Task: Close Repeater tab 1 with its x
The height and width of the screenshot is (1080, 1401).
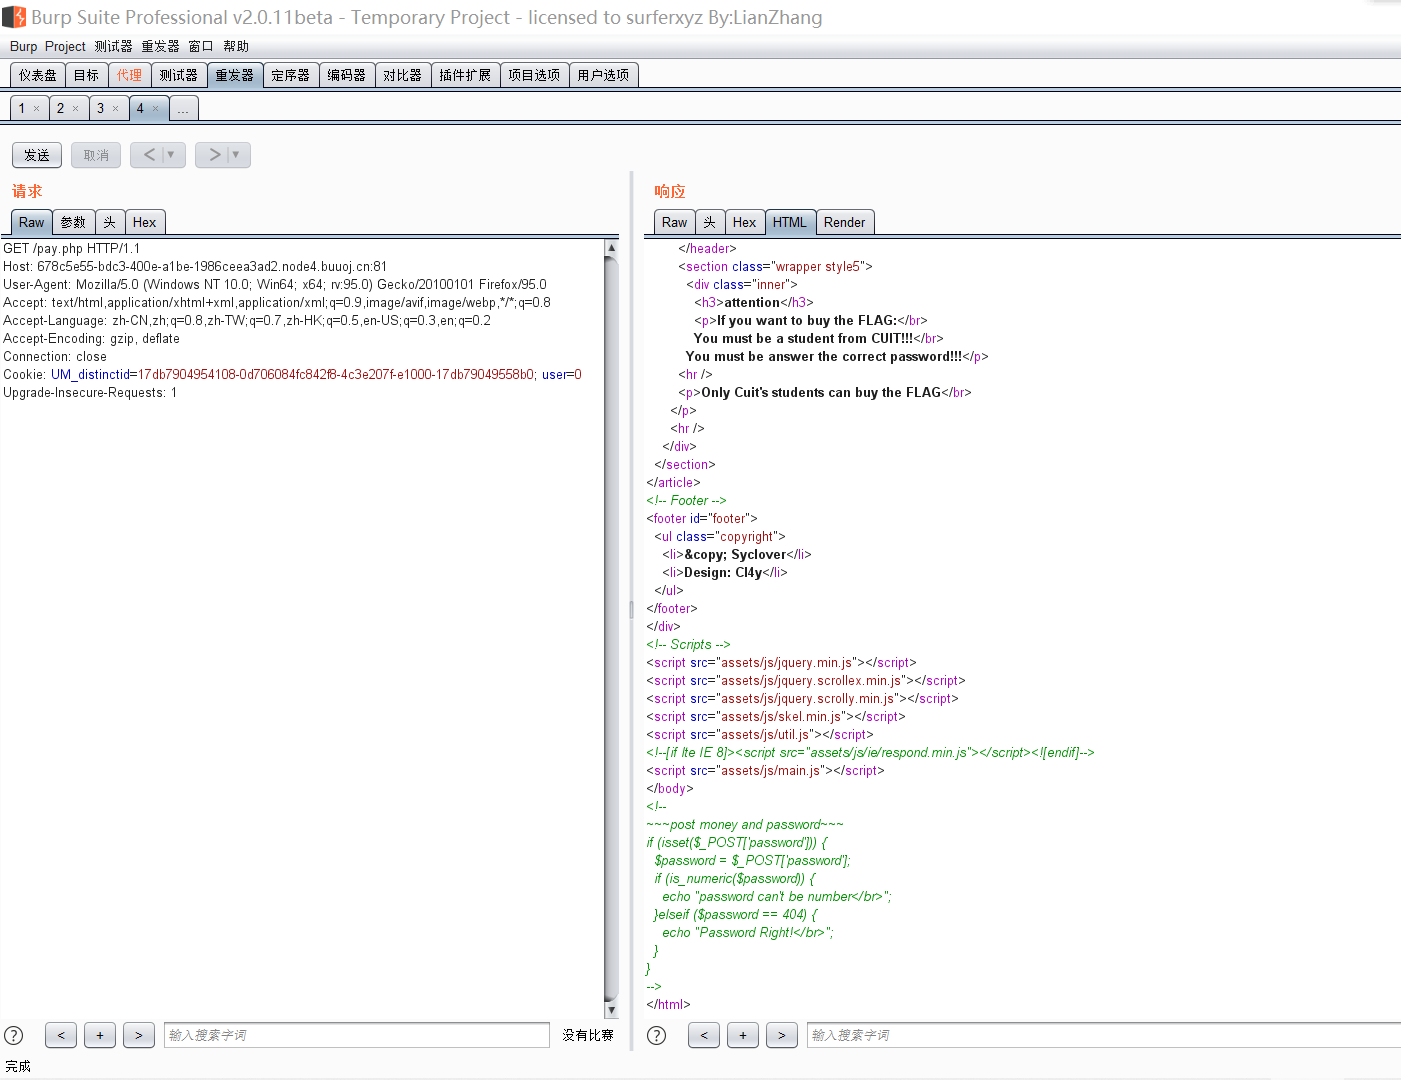Action: [37, 109]
